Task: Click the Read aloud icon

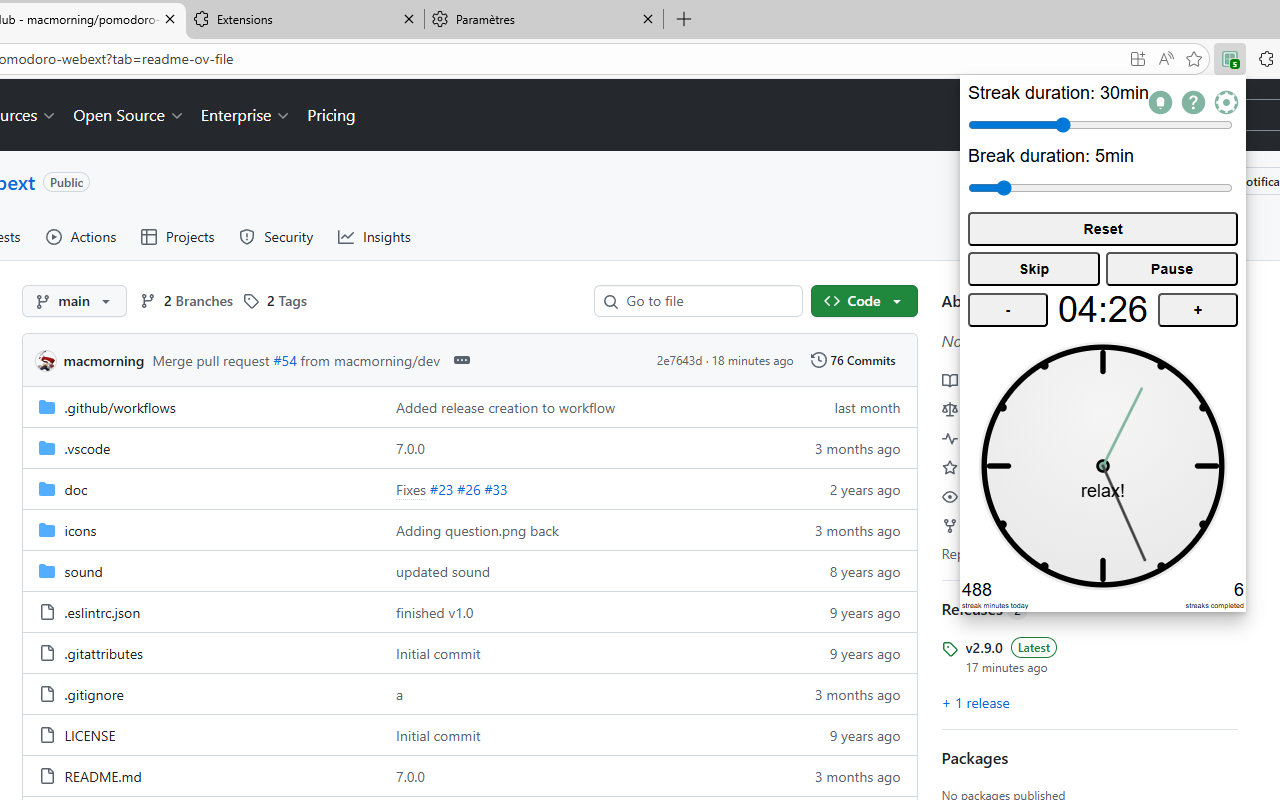Action: pos(1166,59)
